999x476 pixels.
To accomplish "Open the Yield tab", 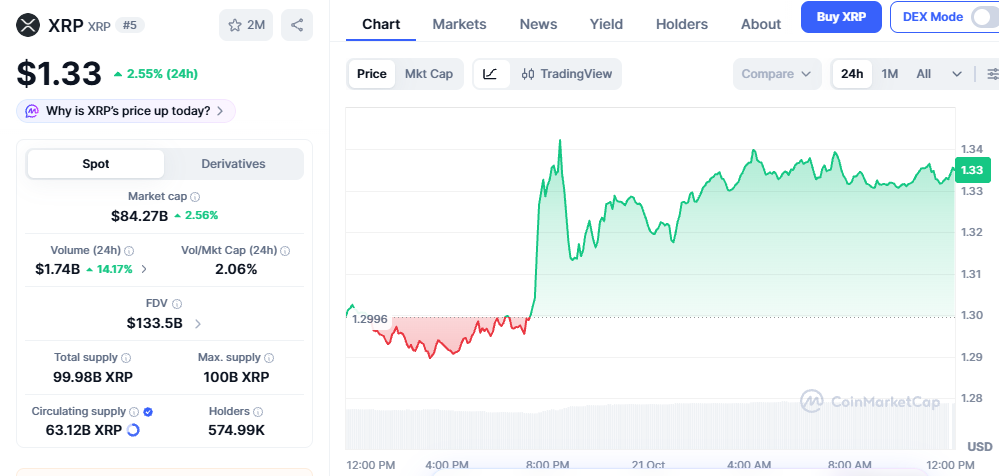I will (607, 24).
